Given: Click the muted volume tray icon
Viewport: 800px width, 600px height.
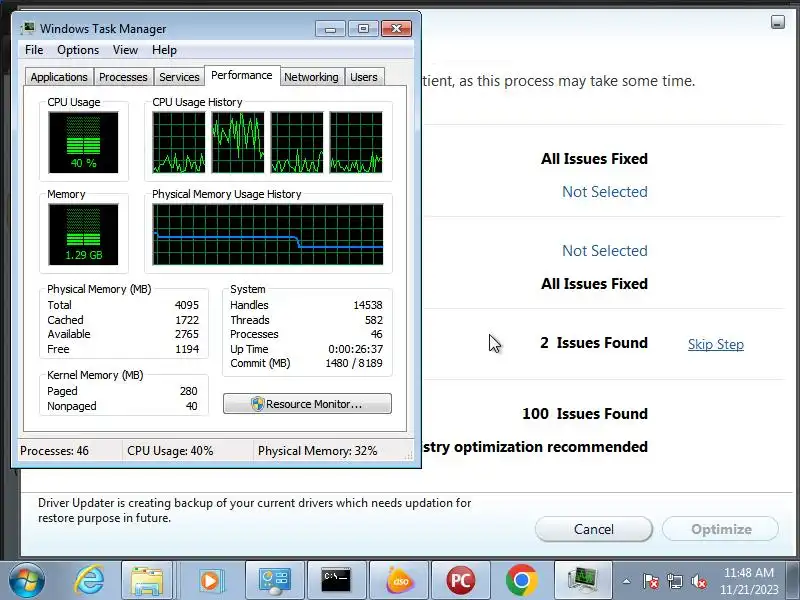Looking at the screenshot, I should [x=698, y=581].
